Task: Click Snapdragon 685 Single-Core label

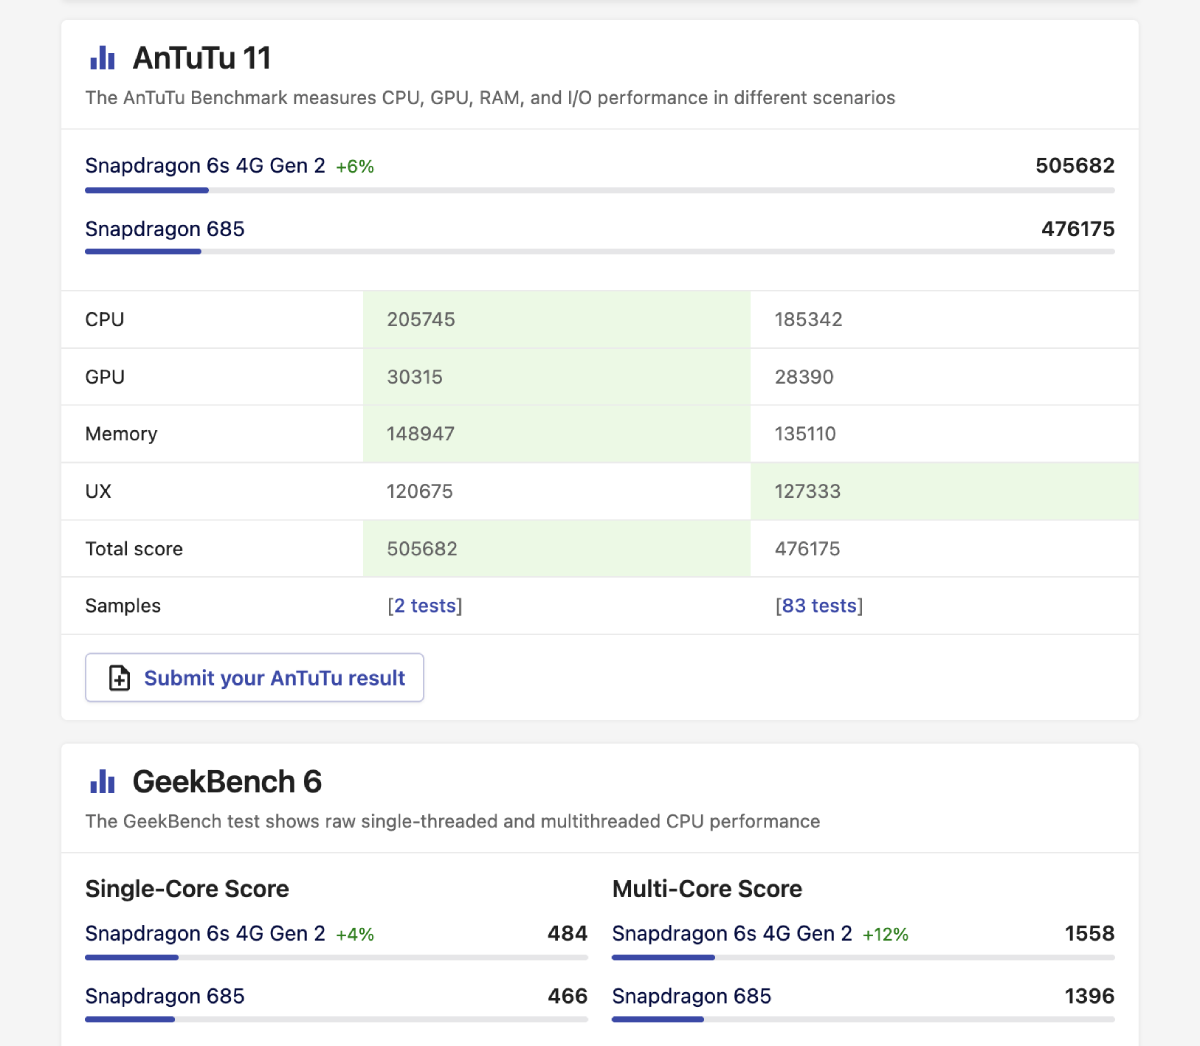Action: pyautogui.click(x=165, y=997)
